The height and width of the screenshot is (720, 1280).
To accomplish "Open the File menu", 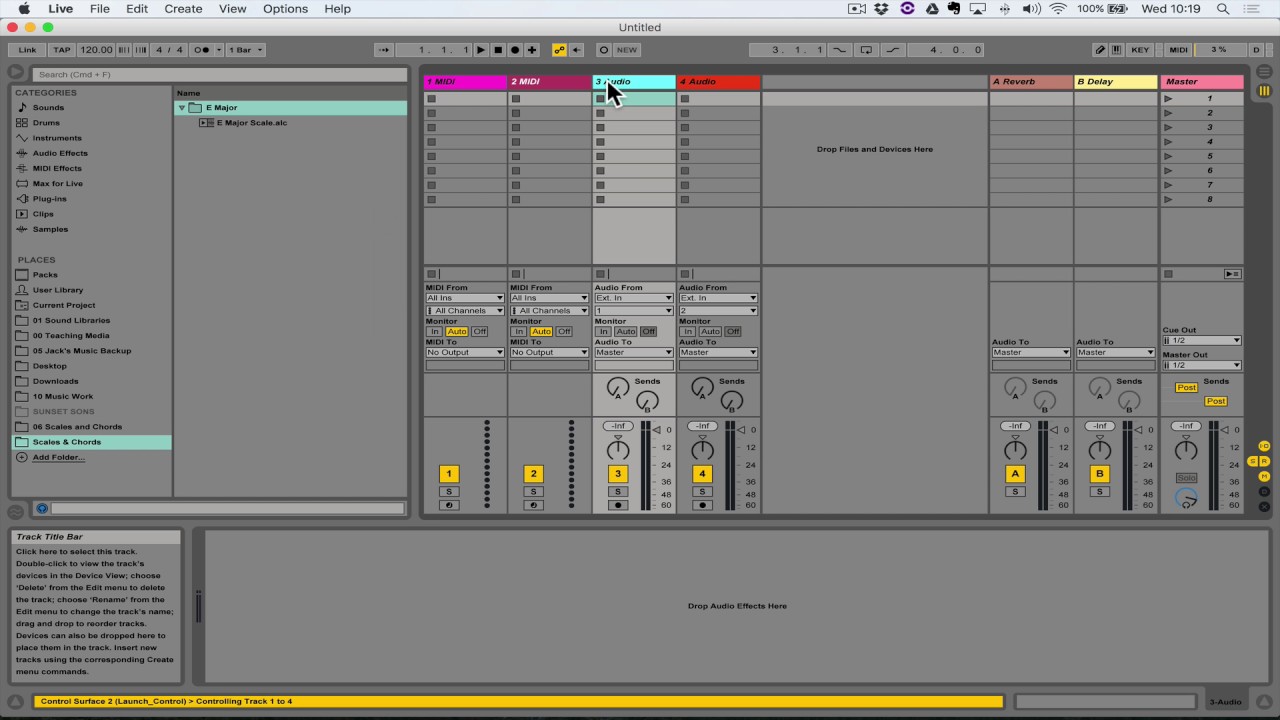I will point(100,9).
